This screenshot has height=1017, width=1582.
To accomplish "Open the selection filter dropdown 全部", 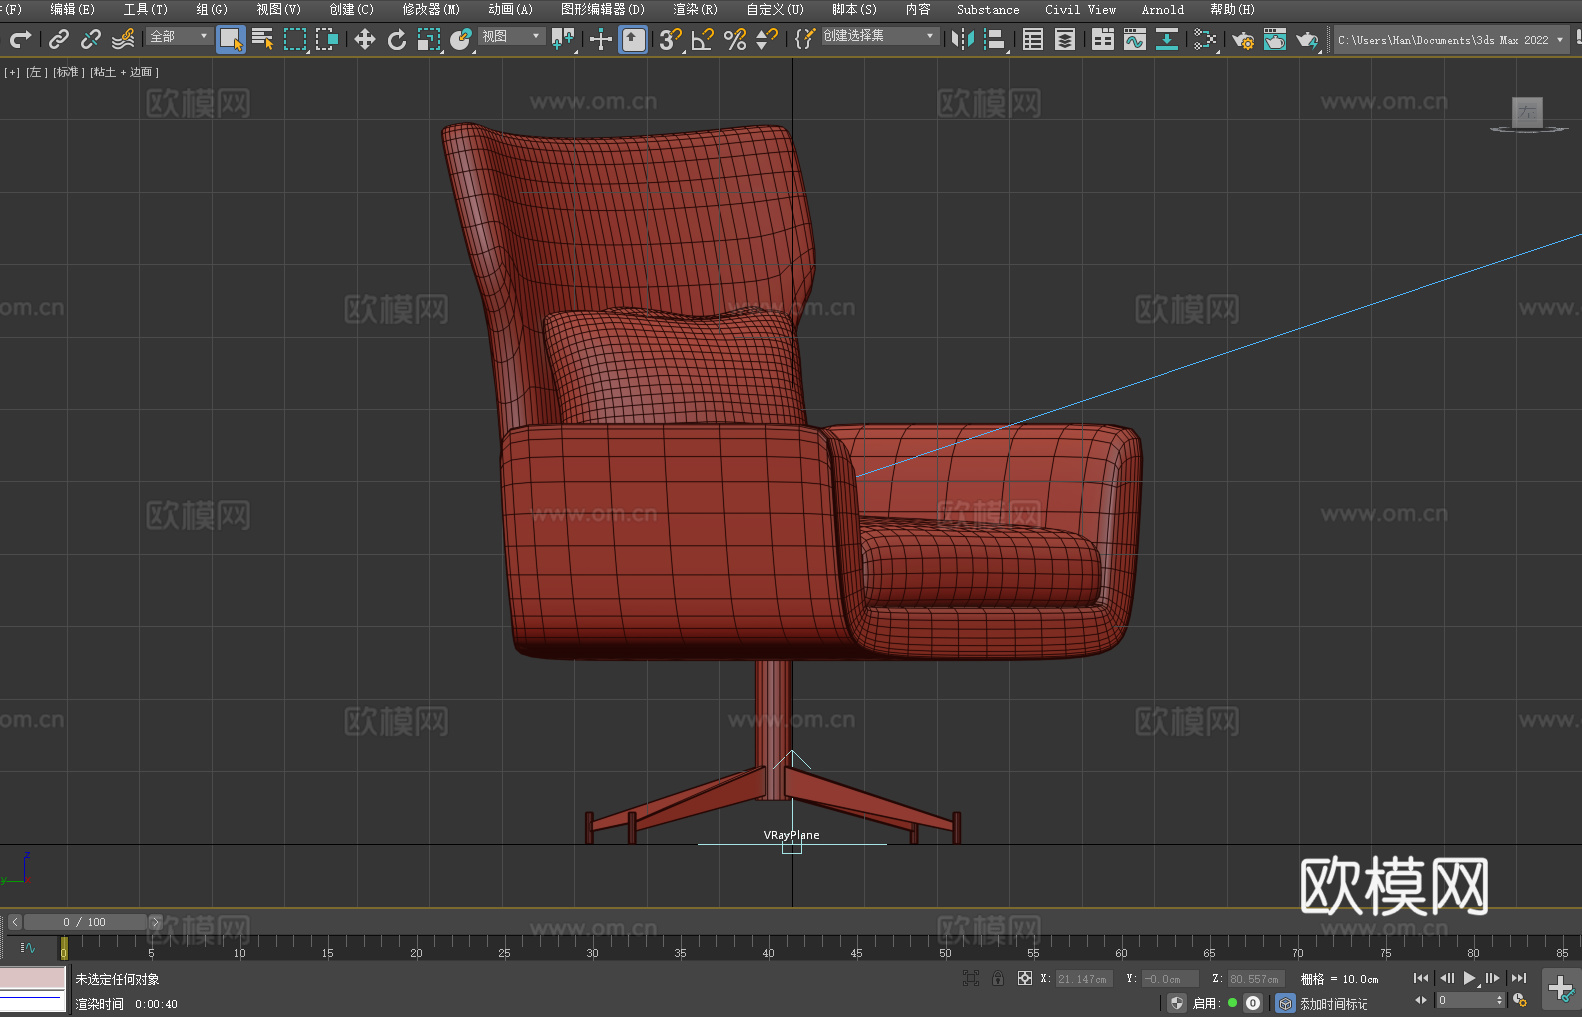I will [x=180, y=36].
